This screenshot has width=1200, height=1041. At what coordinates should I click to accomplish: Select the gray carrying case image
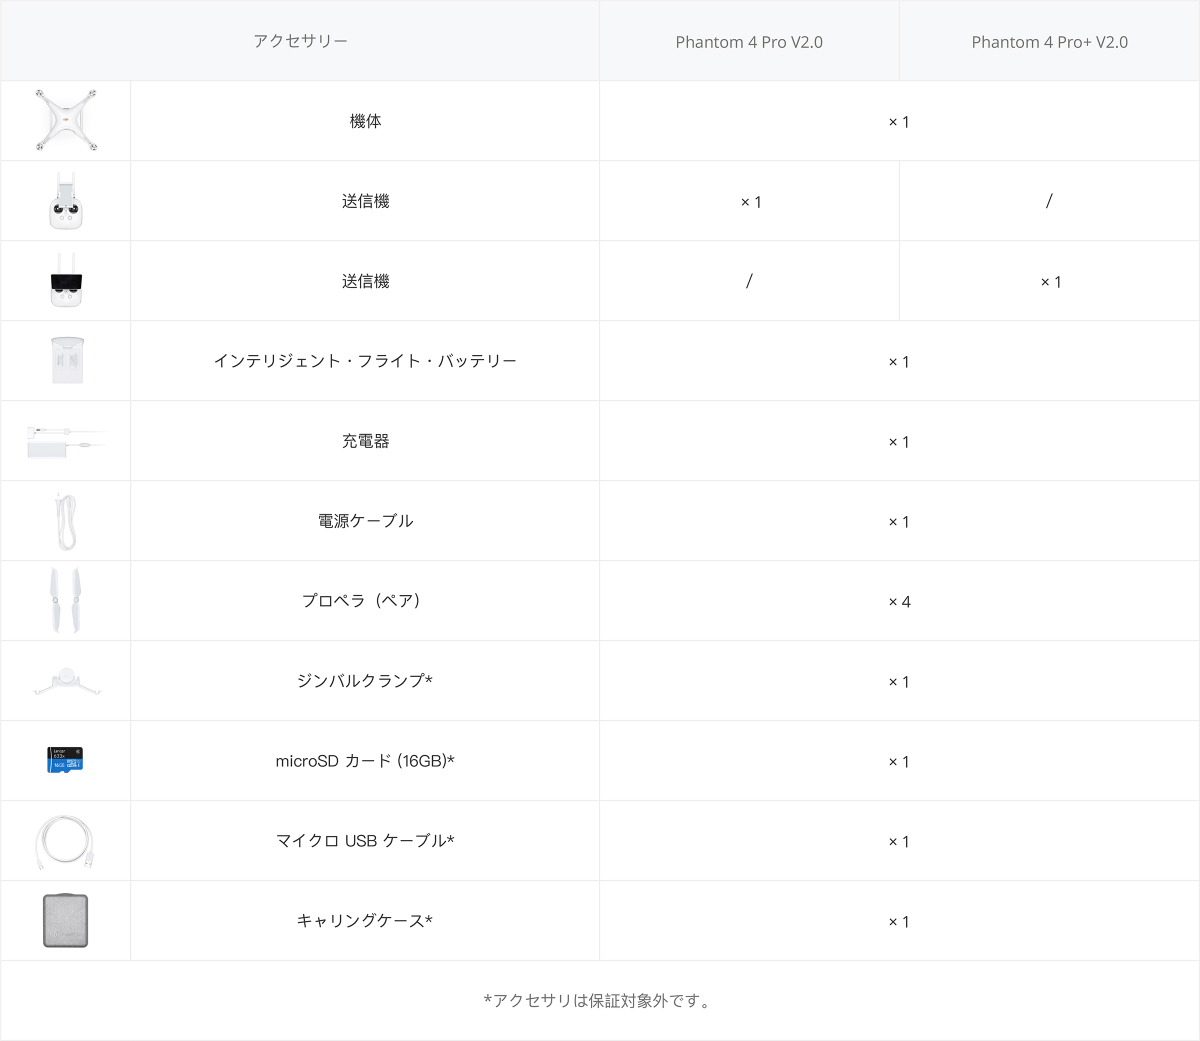pyautogui.click(x=66, y=921)
